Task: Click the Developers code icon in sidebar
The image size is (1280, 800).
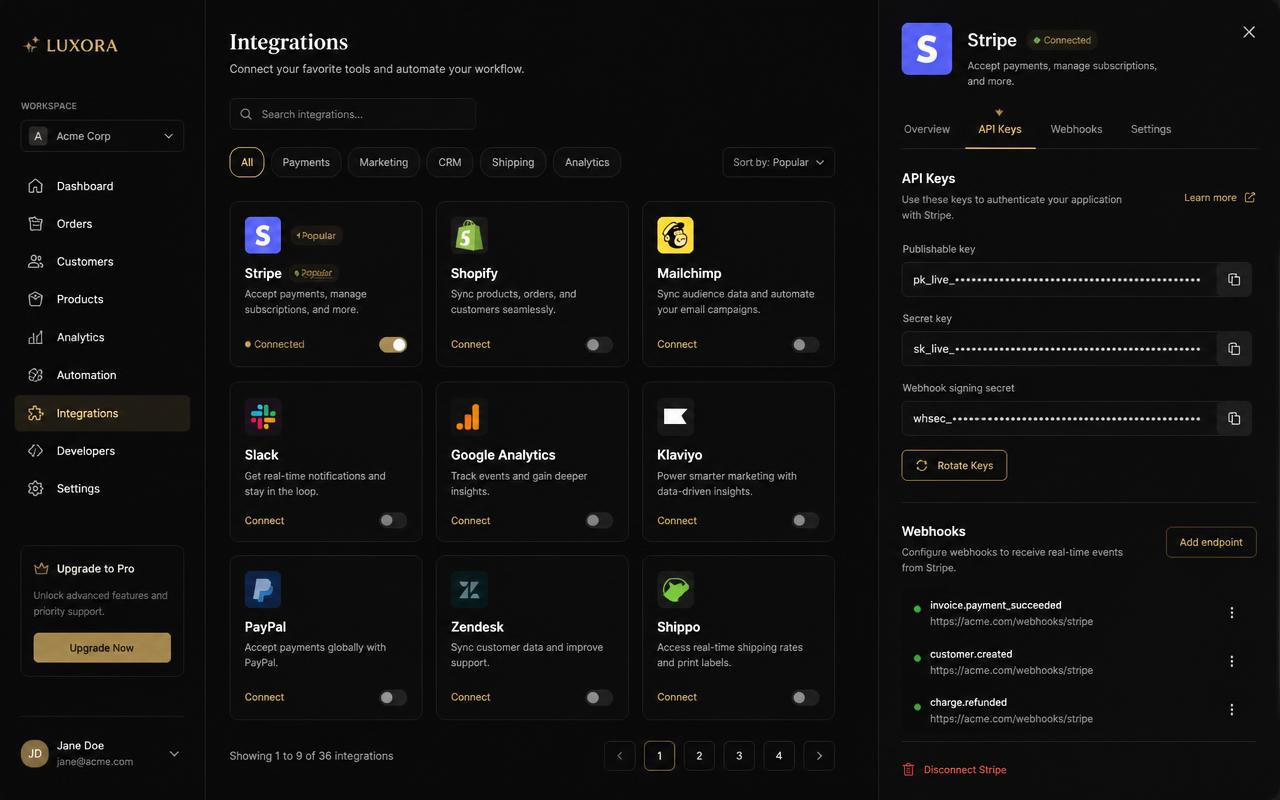Action: pyautogui.click(x=36, y=451)
